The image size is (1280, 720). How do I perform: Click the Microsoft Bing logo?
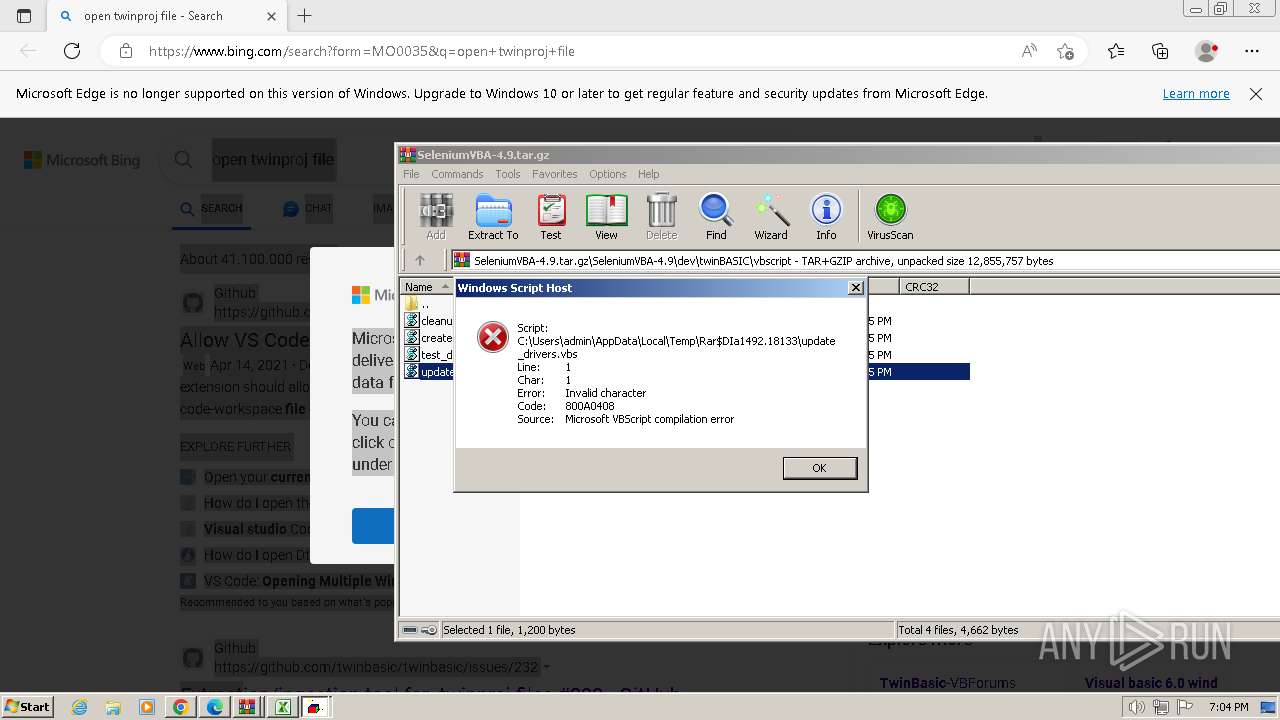point(82,160)
